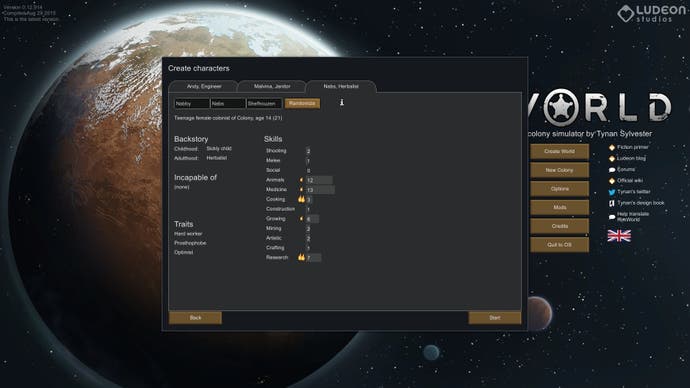Open the Fiction primer link icon
Viewport: 690px width, 388px height.
[x=612, y=147]
